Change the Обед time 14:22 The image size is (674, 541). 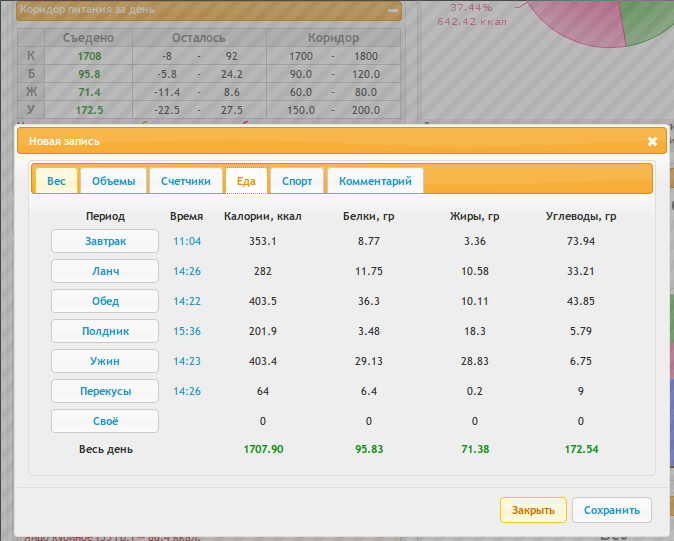187,301
